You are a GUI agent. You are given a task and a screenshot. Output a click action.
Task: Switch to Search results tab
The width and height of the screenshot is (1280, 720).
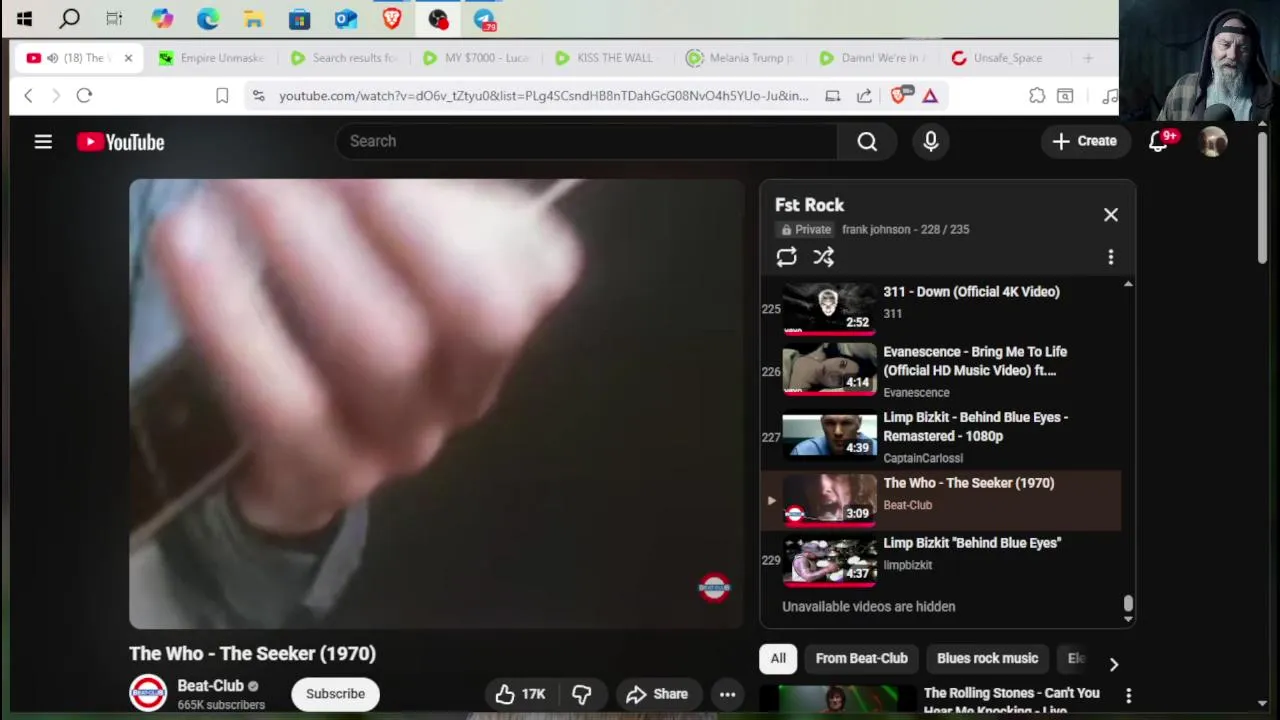344,58
